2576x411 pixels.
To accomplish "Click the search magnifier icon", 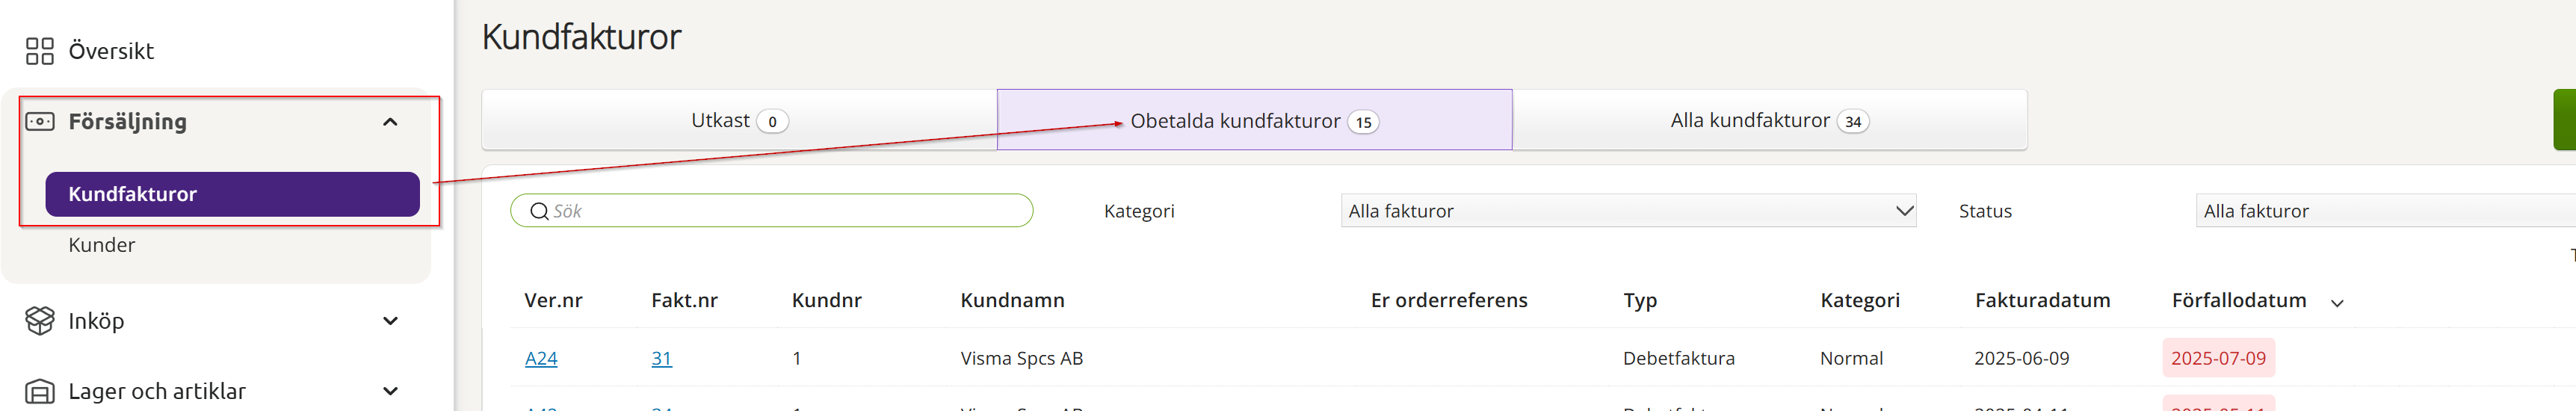I will (539, 211).
